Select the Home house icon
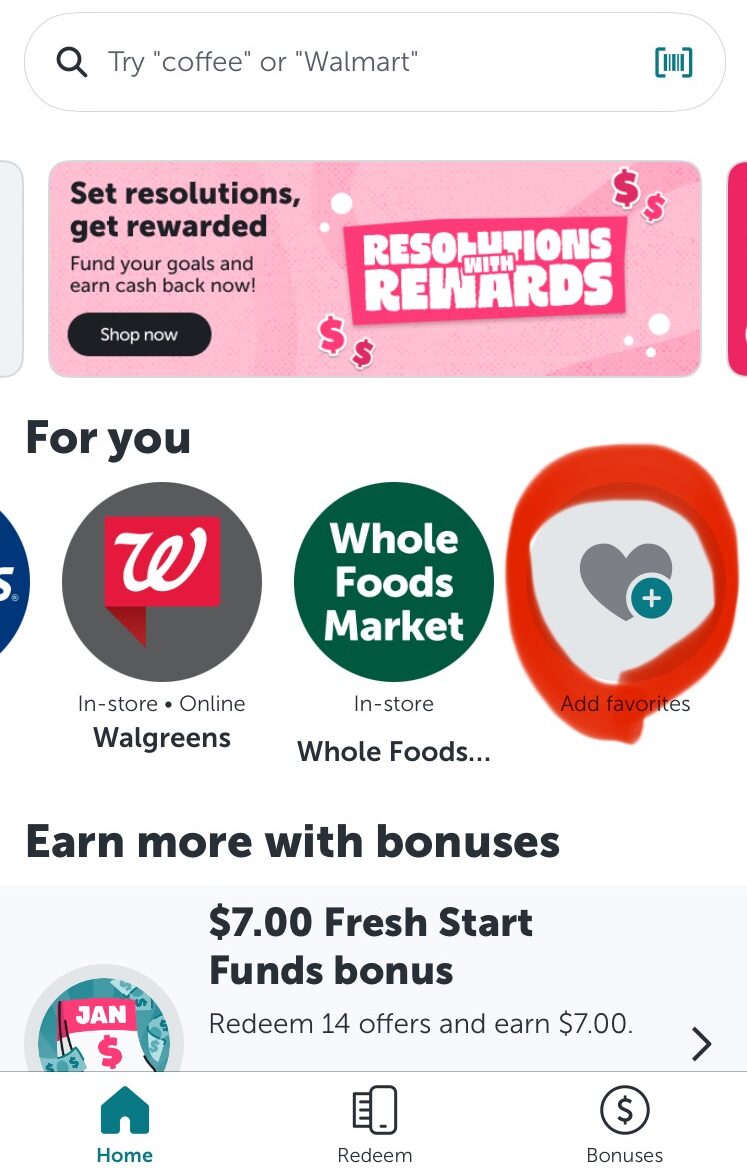This screenshot has width=747, height=1170. point(125,1110)
